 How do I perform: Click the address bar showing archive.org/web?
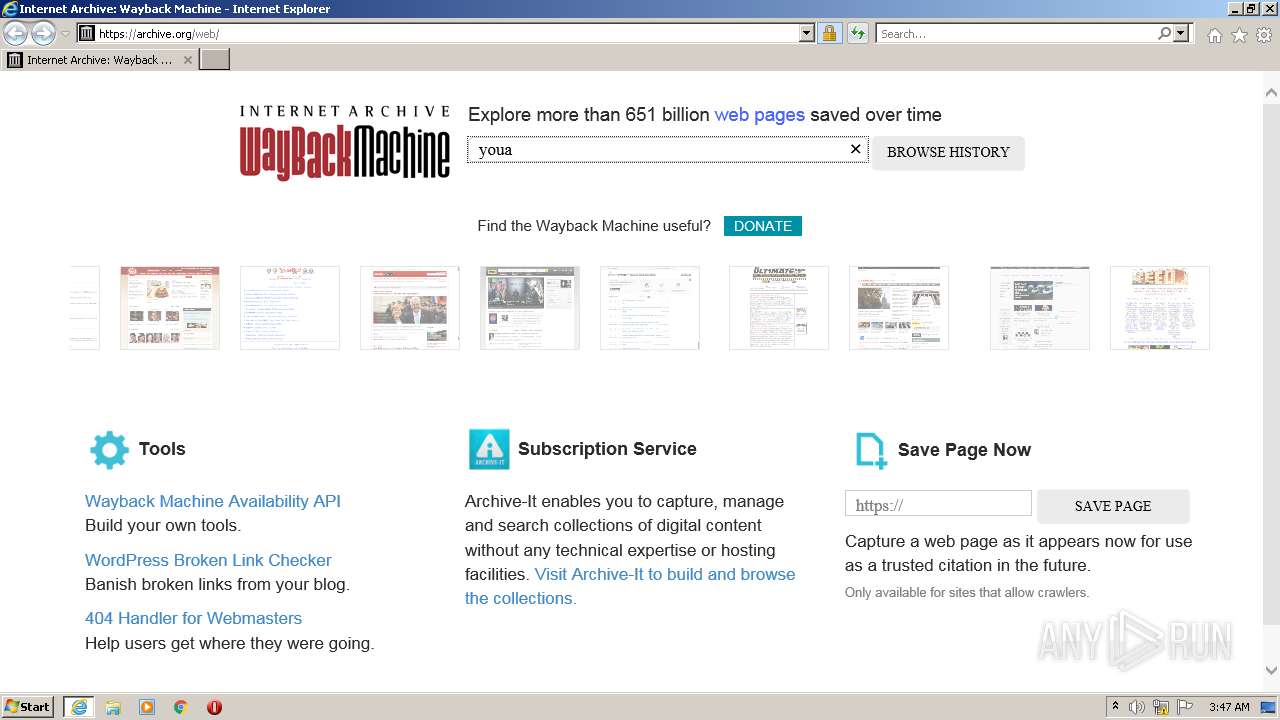[x=446, y=33]
